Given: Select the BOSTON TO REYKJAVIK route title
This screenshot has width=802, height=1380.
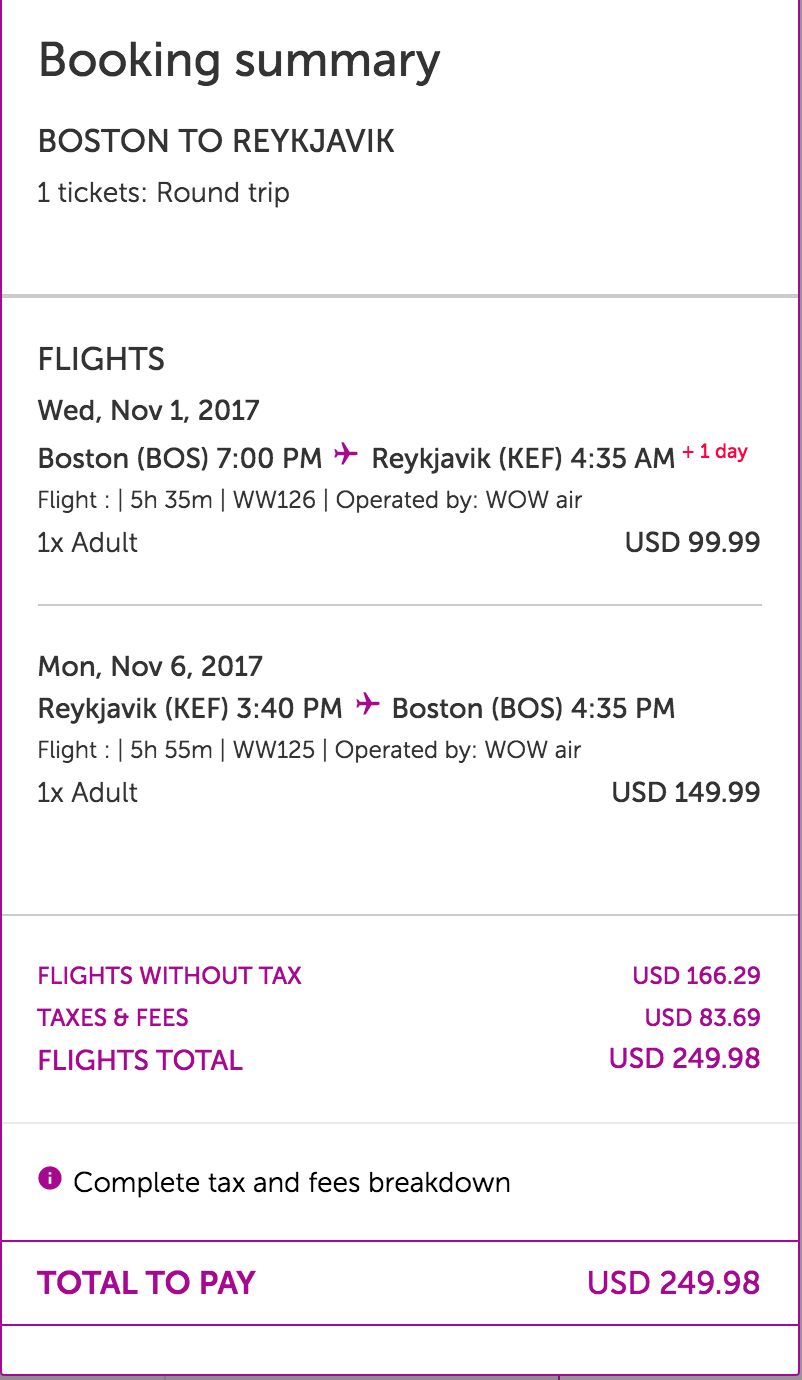Looking at the screenshot, I should click(x=216, y=142).
